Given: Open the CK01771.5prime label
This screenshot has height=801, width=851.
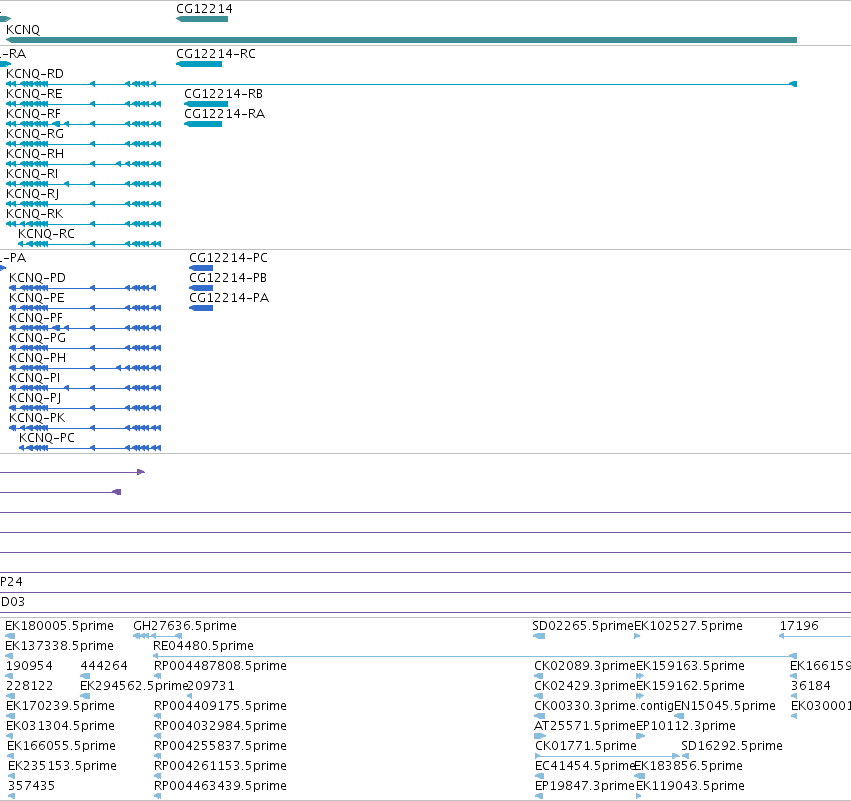Looking at the screenshot, I should (586, 747).
